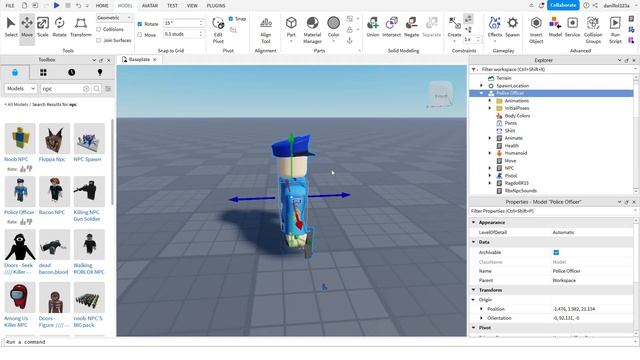Switch to the VIEW ribbon tab
The width and height of the screenshot is (640, 360).
192,6
